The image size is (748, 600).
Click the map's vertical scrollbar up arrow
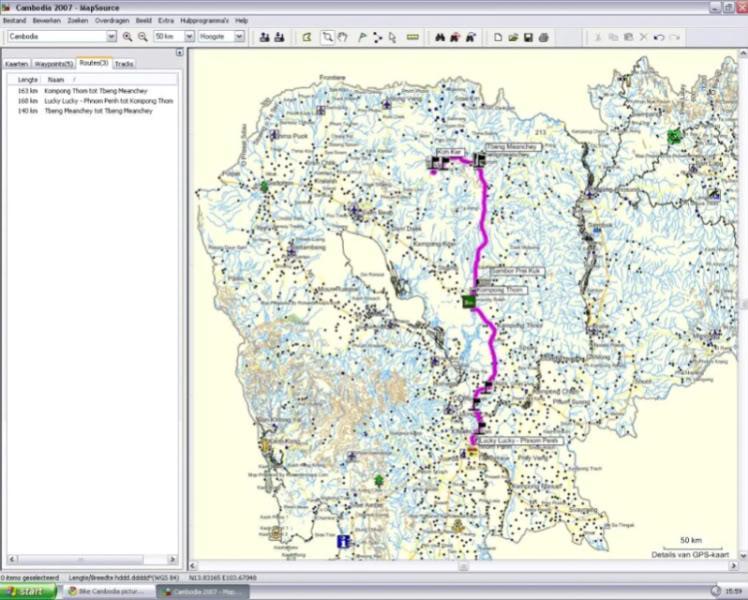click(x=743, y=53)
